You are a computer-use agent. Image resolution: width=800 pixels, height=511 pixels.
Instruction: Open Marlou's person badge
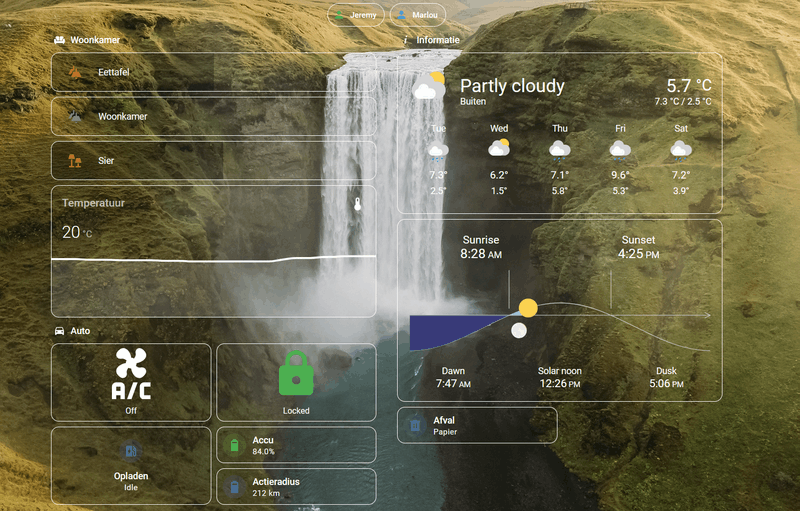click(417, 15)
